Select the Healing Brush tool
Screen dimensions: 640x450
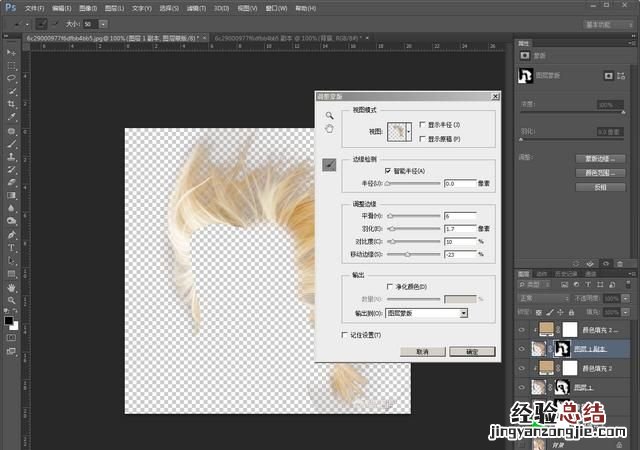click(11, 131)
